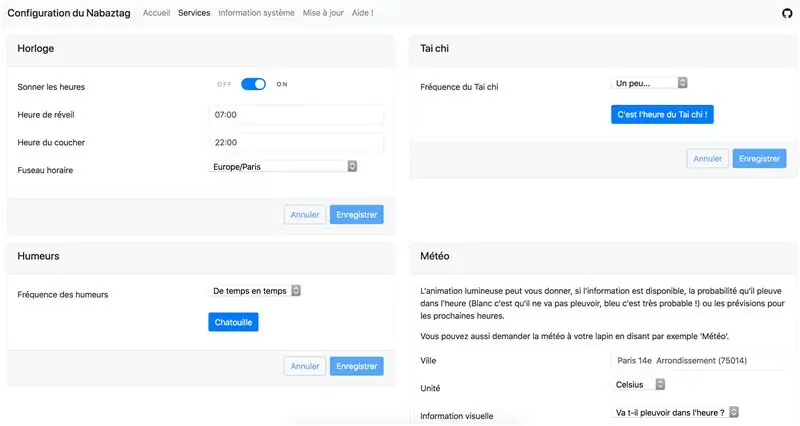
Task: Click the Météo panel heading
Action: coord(435,256)
